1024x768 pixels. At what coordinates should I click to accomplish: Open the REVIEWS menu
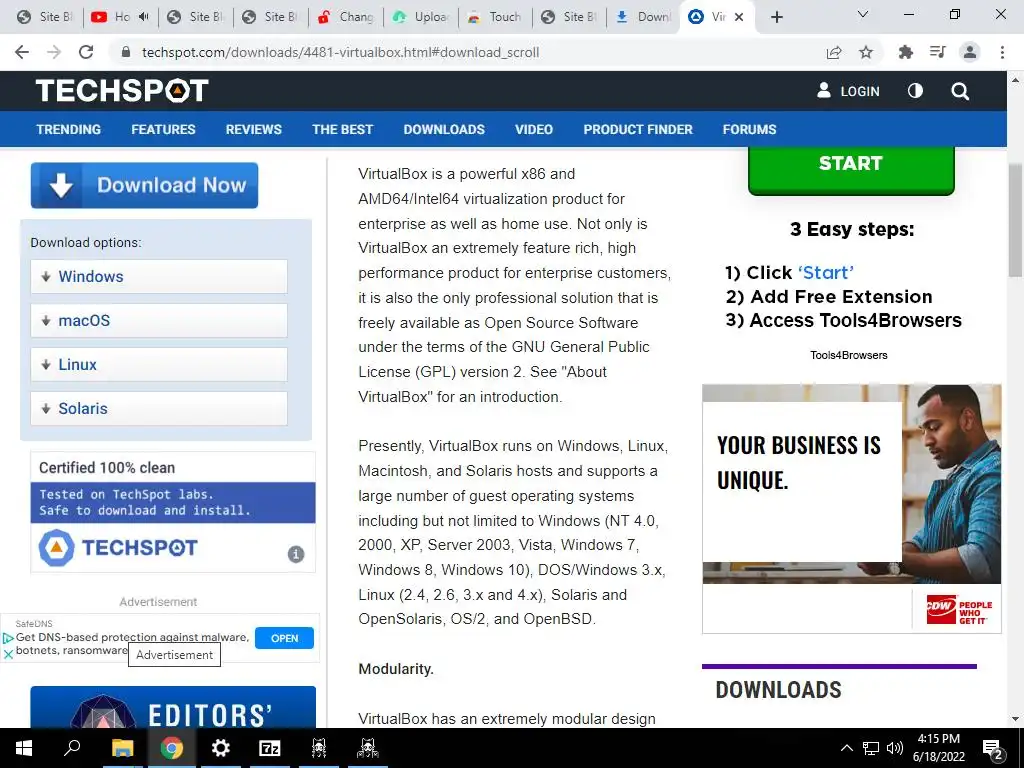(x=253, y=129)
